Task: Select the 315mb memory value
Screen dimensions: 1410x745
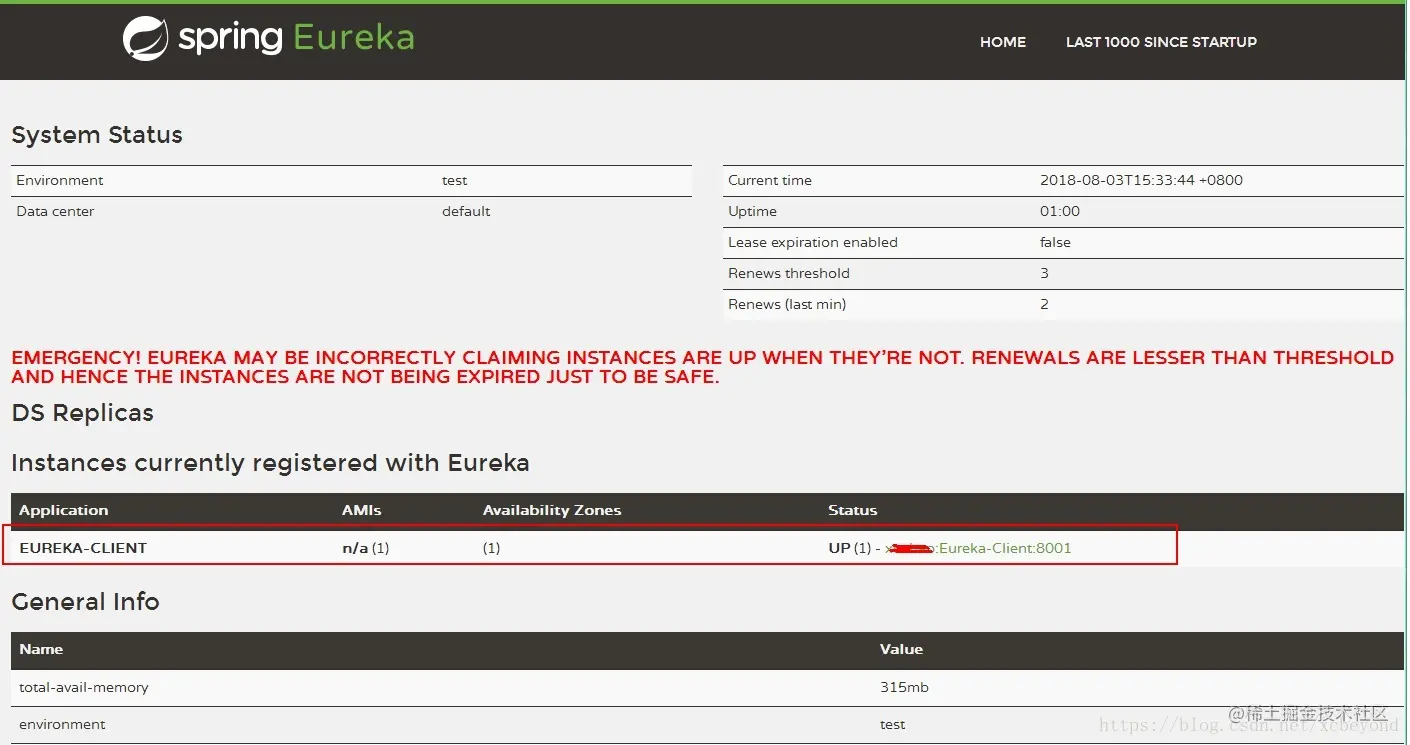Action: [x=905, y=688]
